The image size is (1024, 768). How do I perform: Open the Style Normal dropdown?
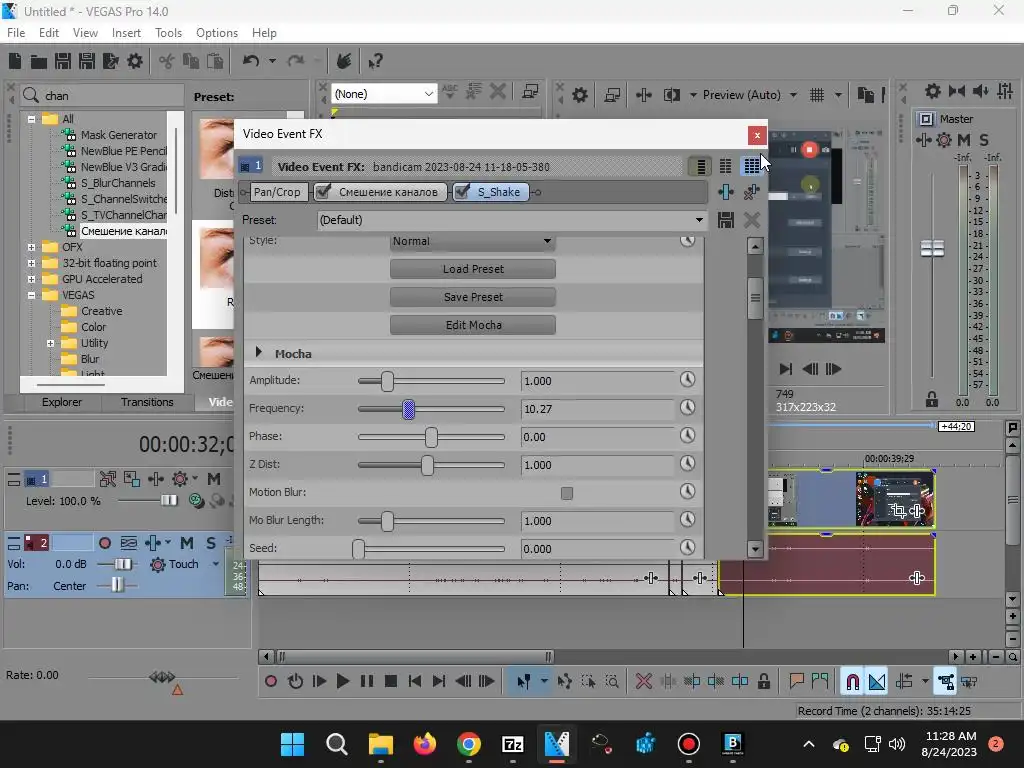tap(472, 241)
